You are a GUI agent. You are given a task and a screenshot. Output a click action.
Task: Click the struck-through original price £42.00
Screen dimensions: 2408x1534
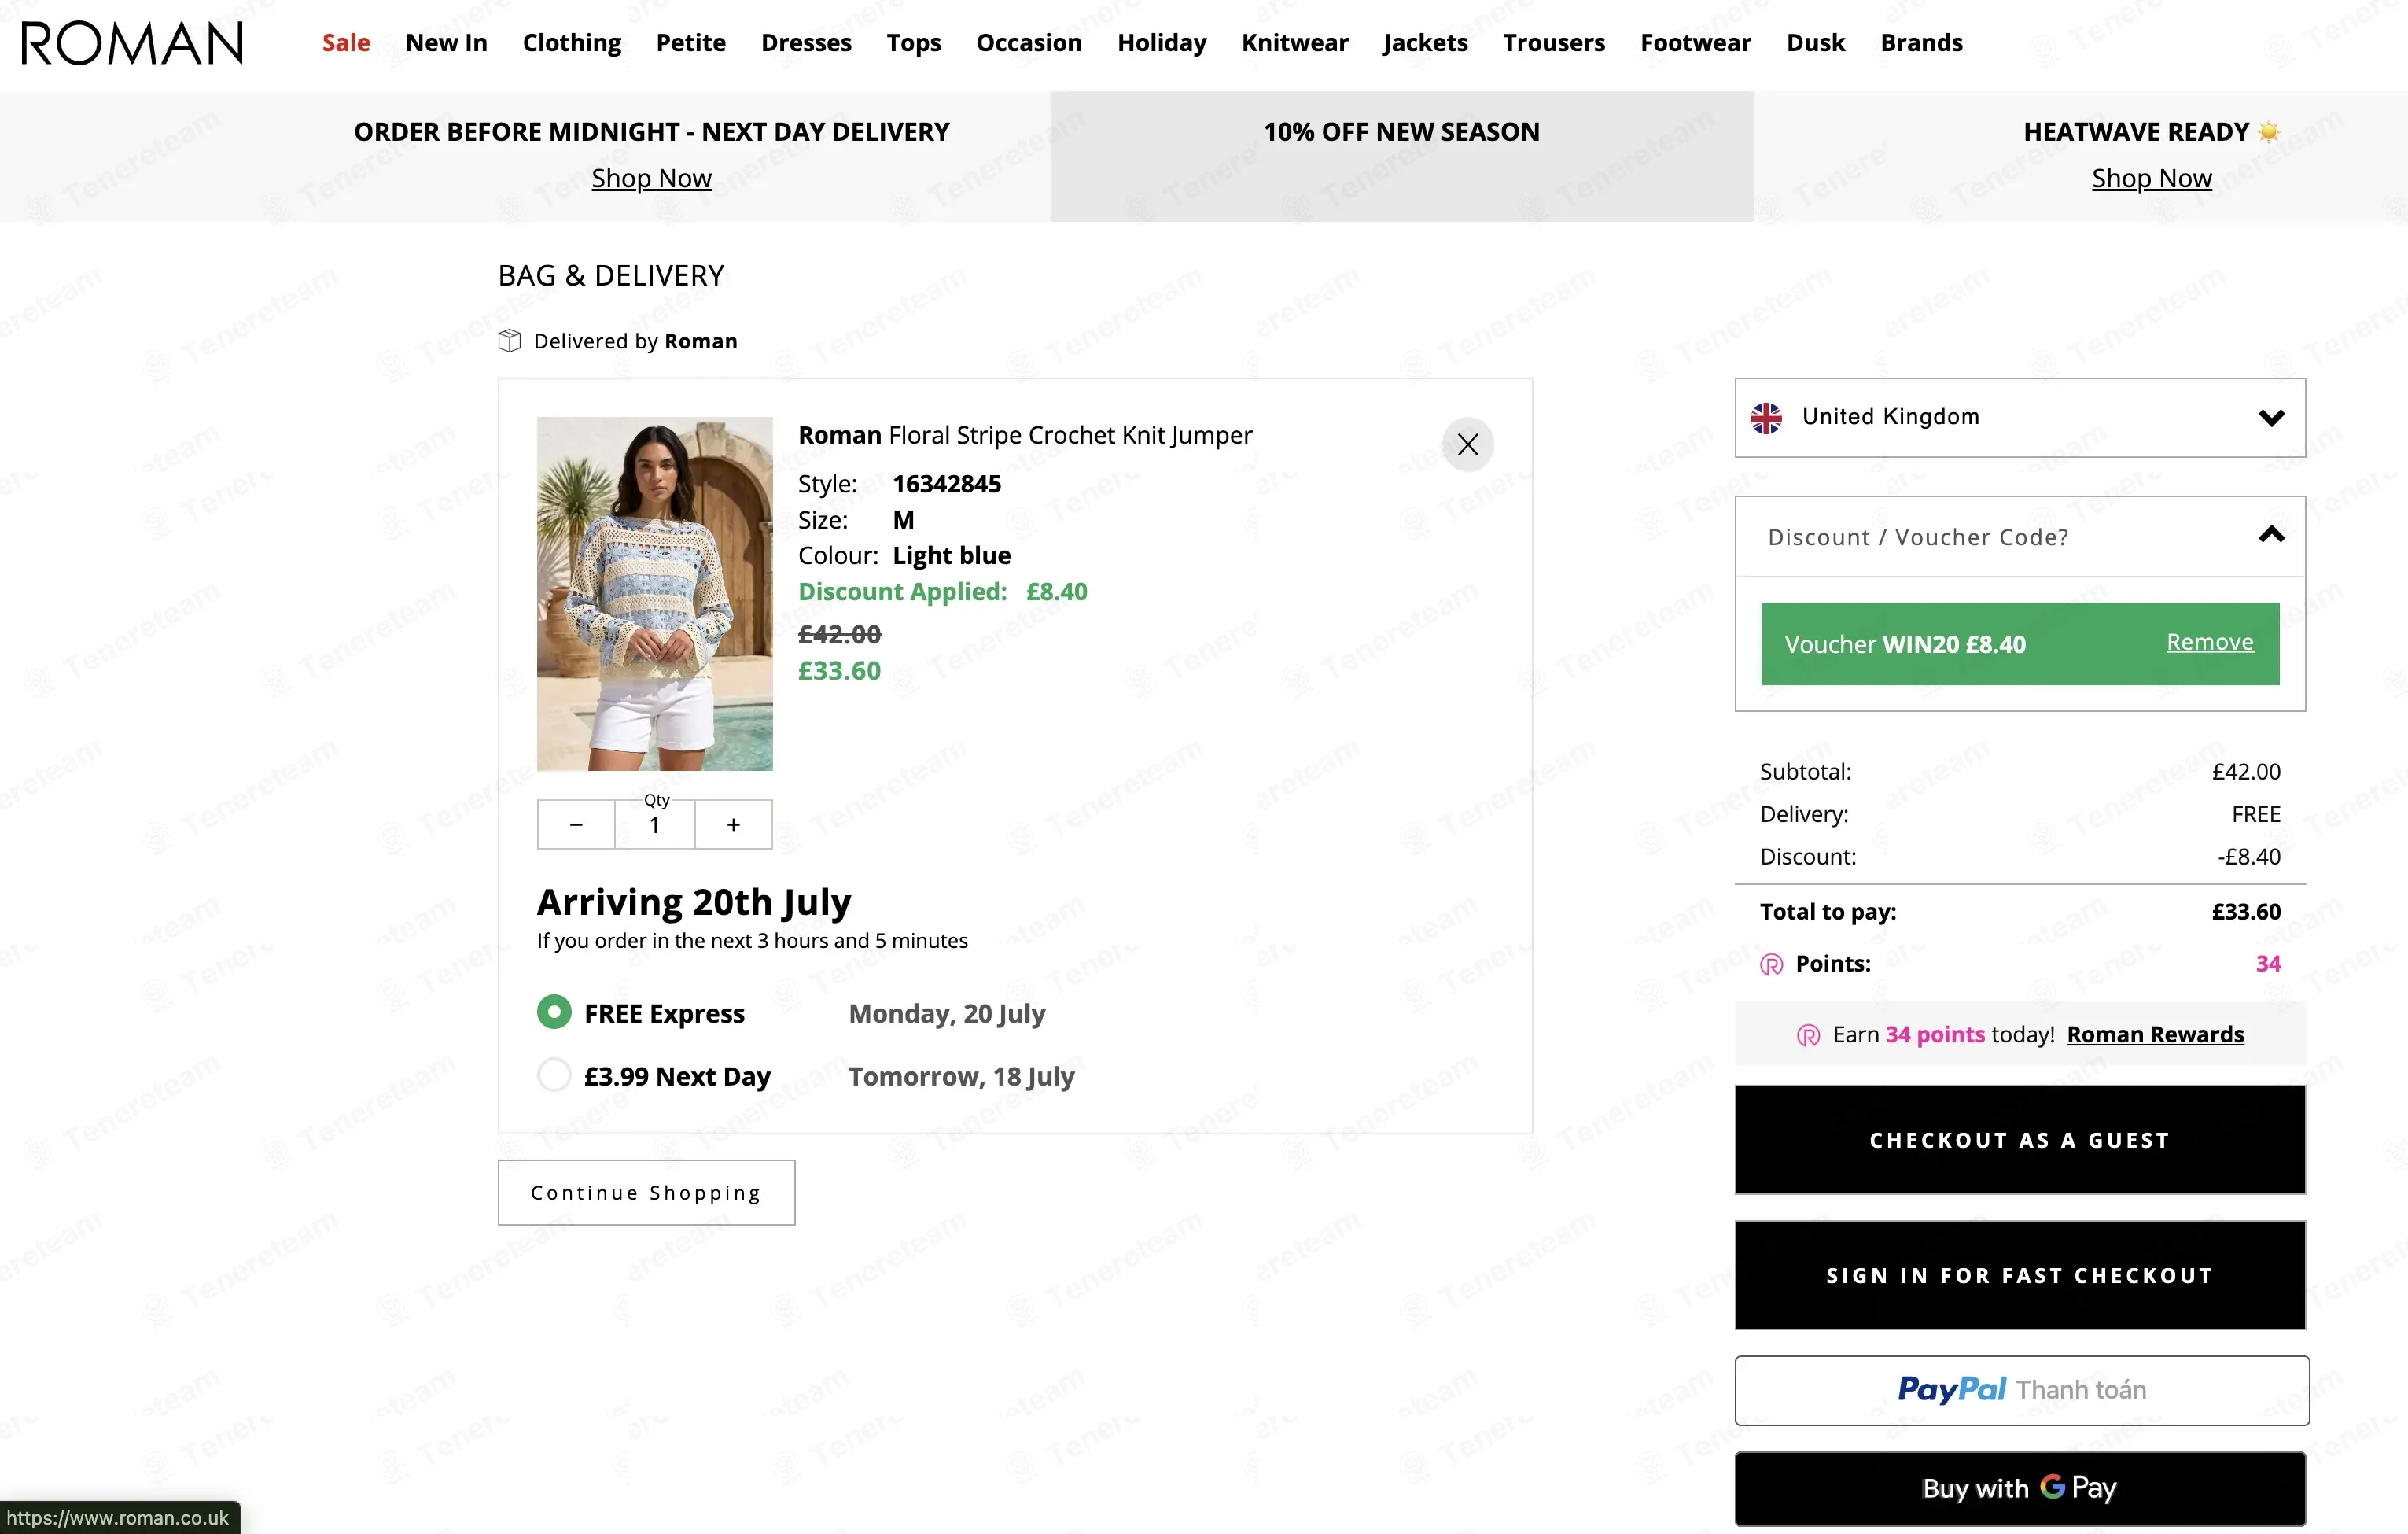[839, 634]
